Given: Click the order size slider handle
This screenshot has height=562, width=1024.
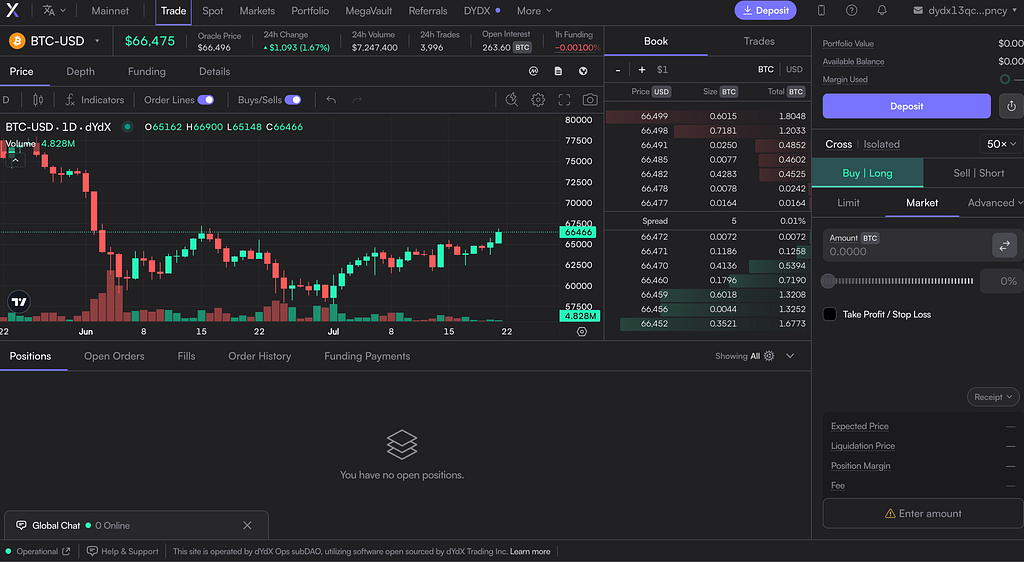Looking at the screenshot, I should [828, 281].
